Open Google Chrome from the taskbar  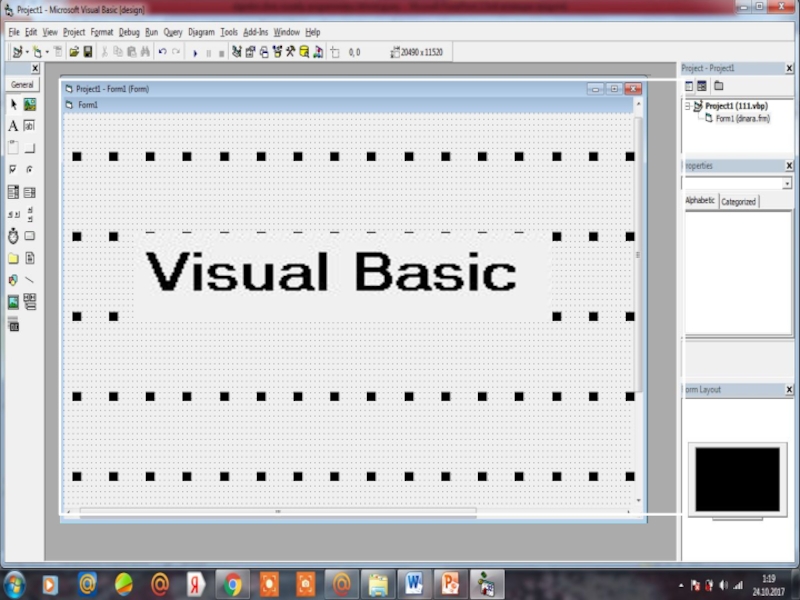(233, 584)
